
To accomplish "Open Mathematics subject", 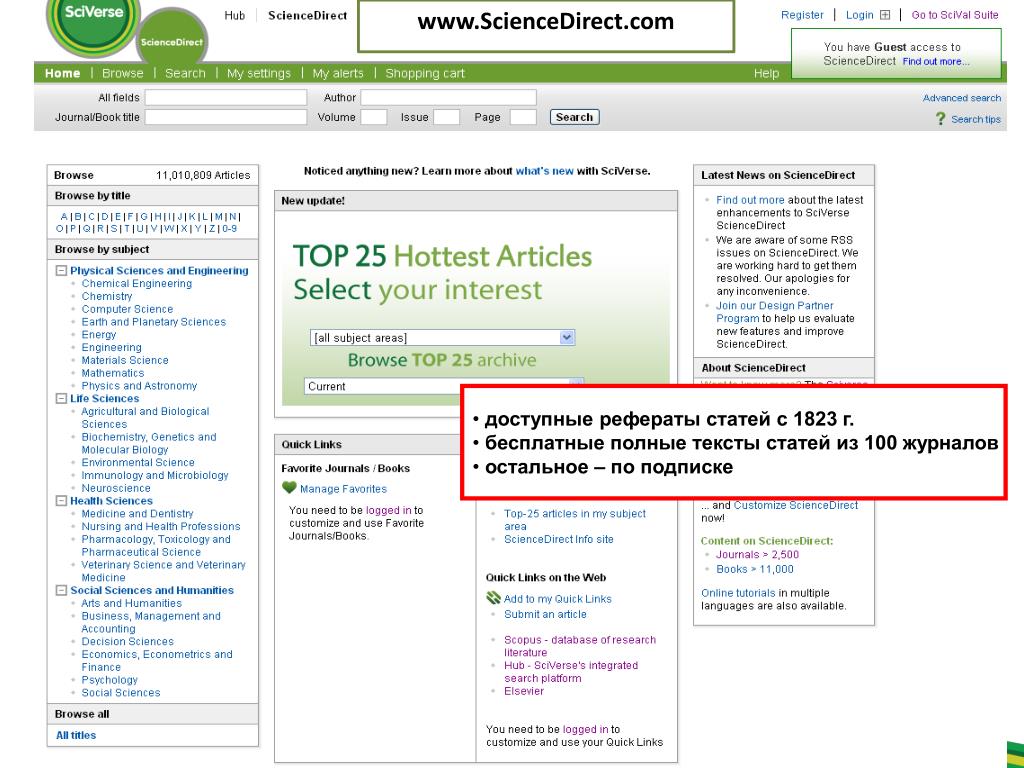I will pyautogui.click(x=112, y=373).
